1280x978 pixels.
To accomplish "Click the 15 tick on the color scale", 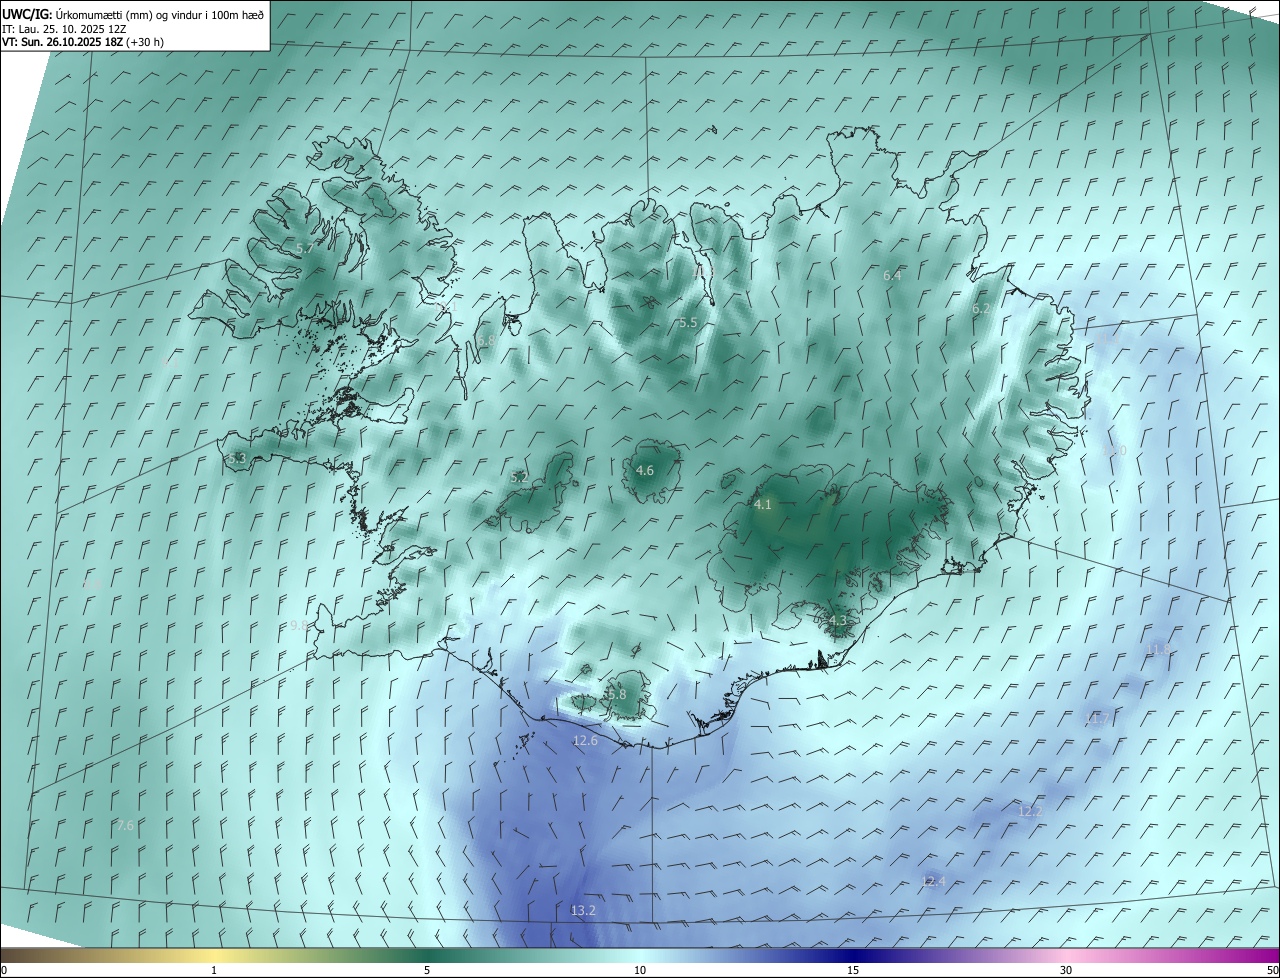I will (853, 970).
